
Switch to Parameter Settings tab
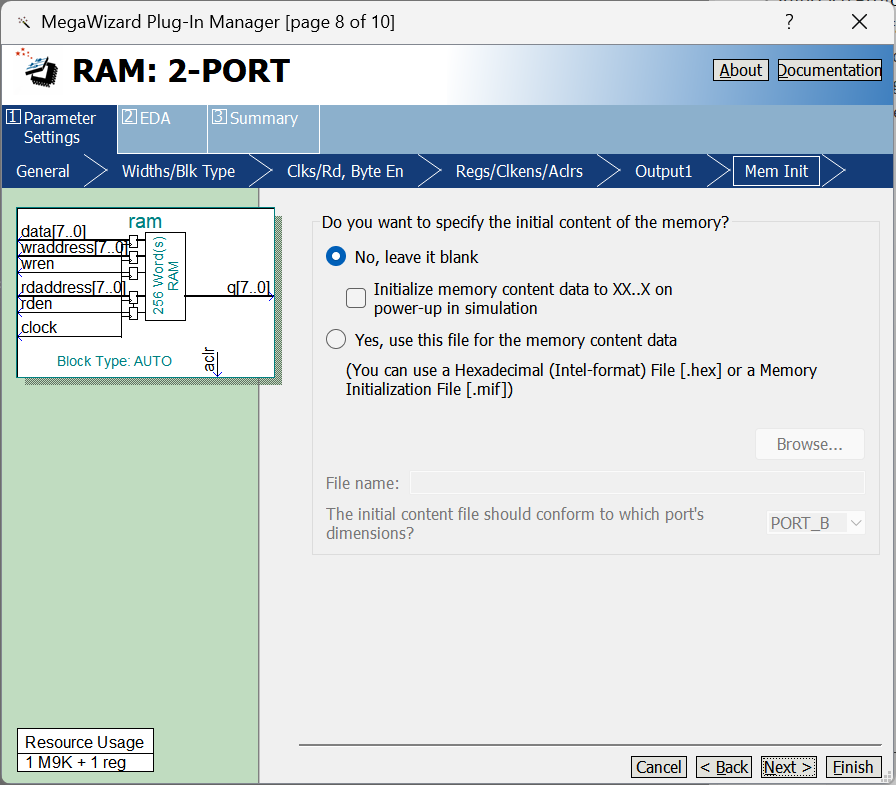pyautogui.click(x=59, y=128)
